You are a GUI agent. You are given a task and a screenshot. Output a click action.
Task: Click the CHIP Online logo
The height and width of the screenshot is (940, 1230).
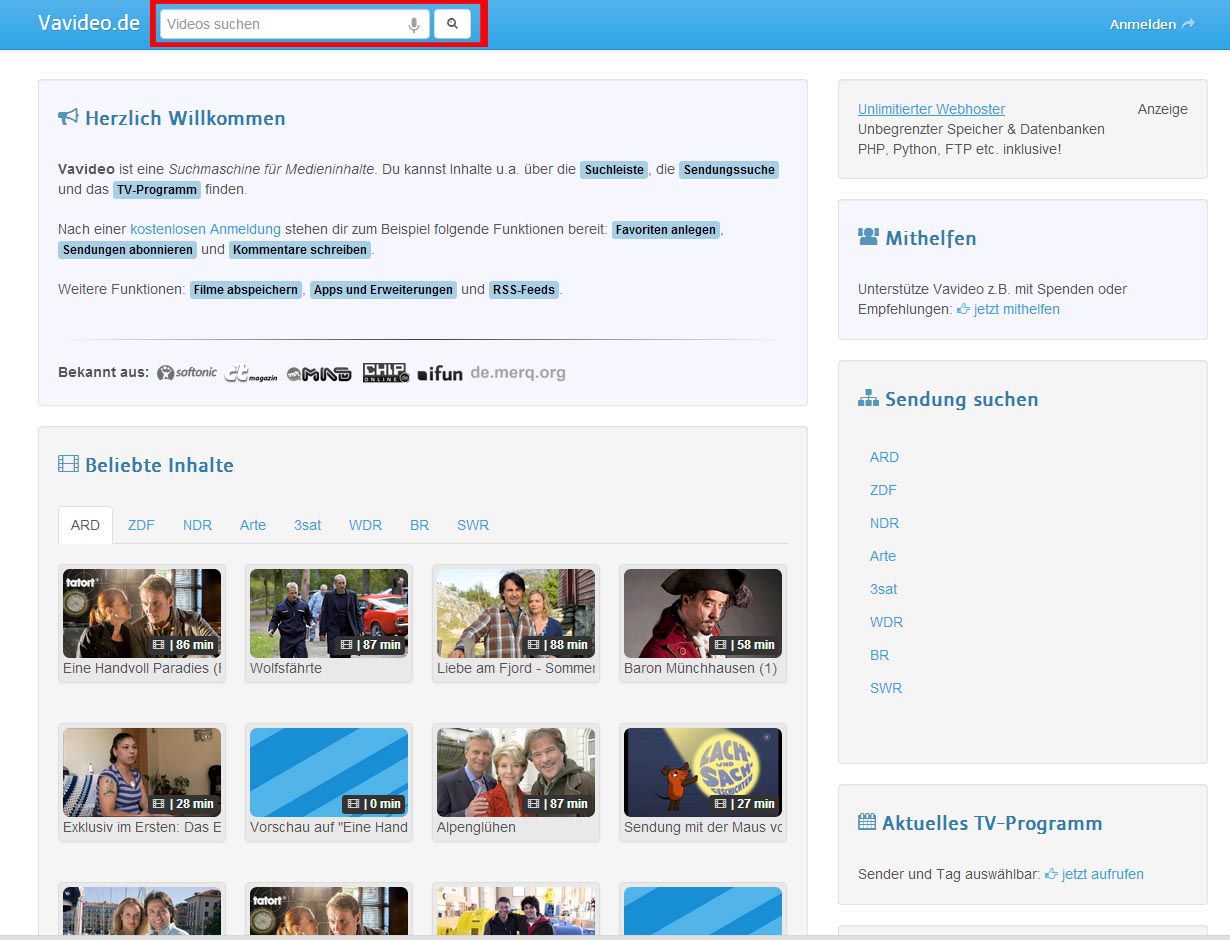click(385, 373)
